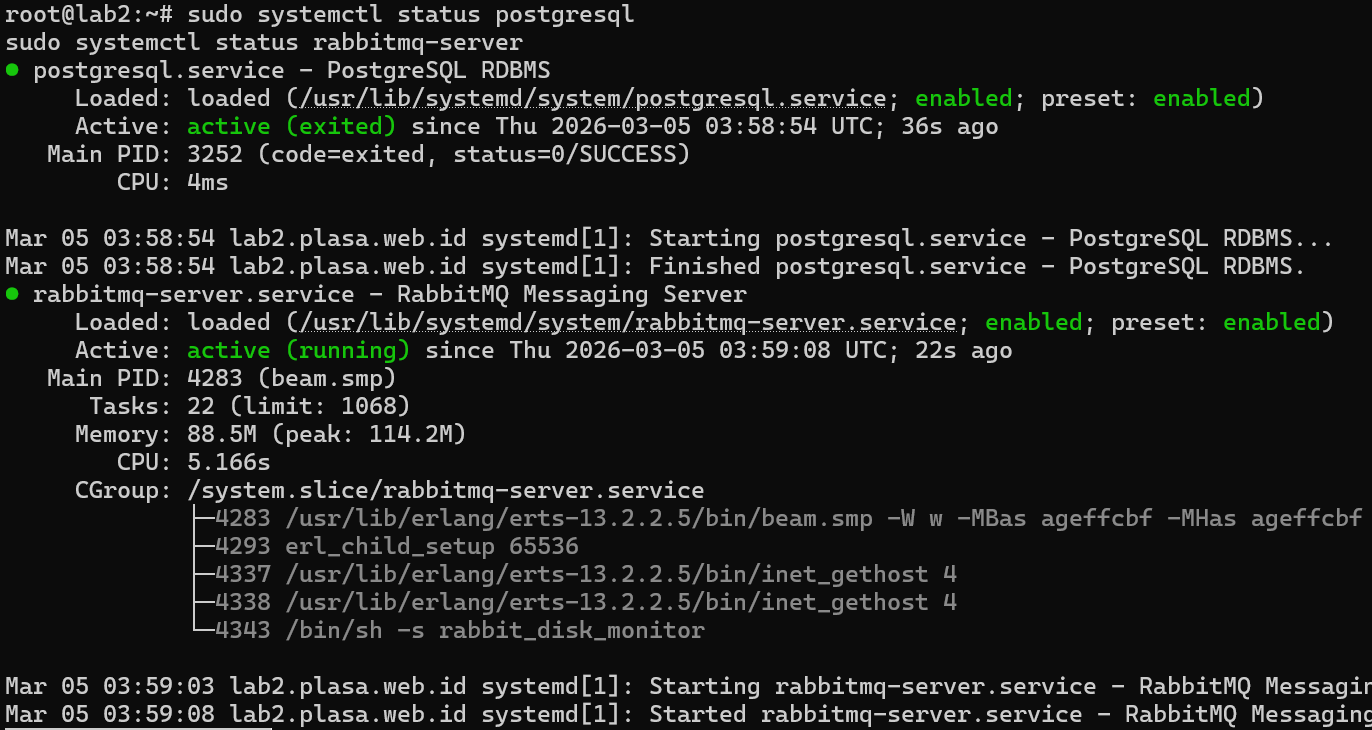Click the green "active (exited)" status text
This screenshot has width=1372, height=730.
(x=291, y=127)
